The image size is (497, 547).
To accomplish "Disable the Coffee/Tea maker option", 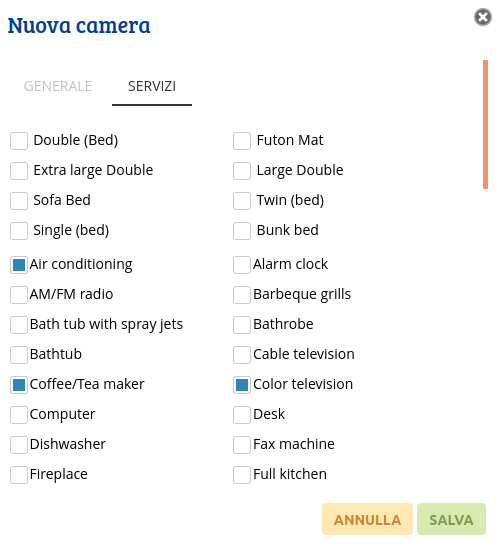I will [19, 385].
